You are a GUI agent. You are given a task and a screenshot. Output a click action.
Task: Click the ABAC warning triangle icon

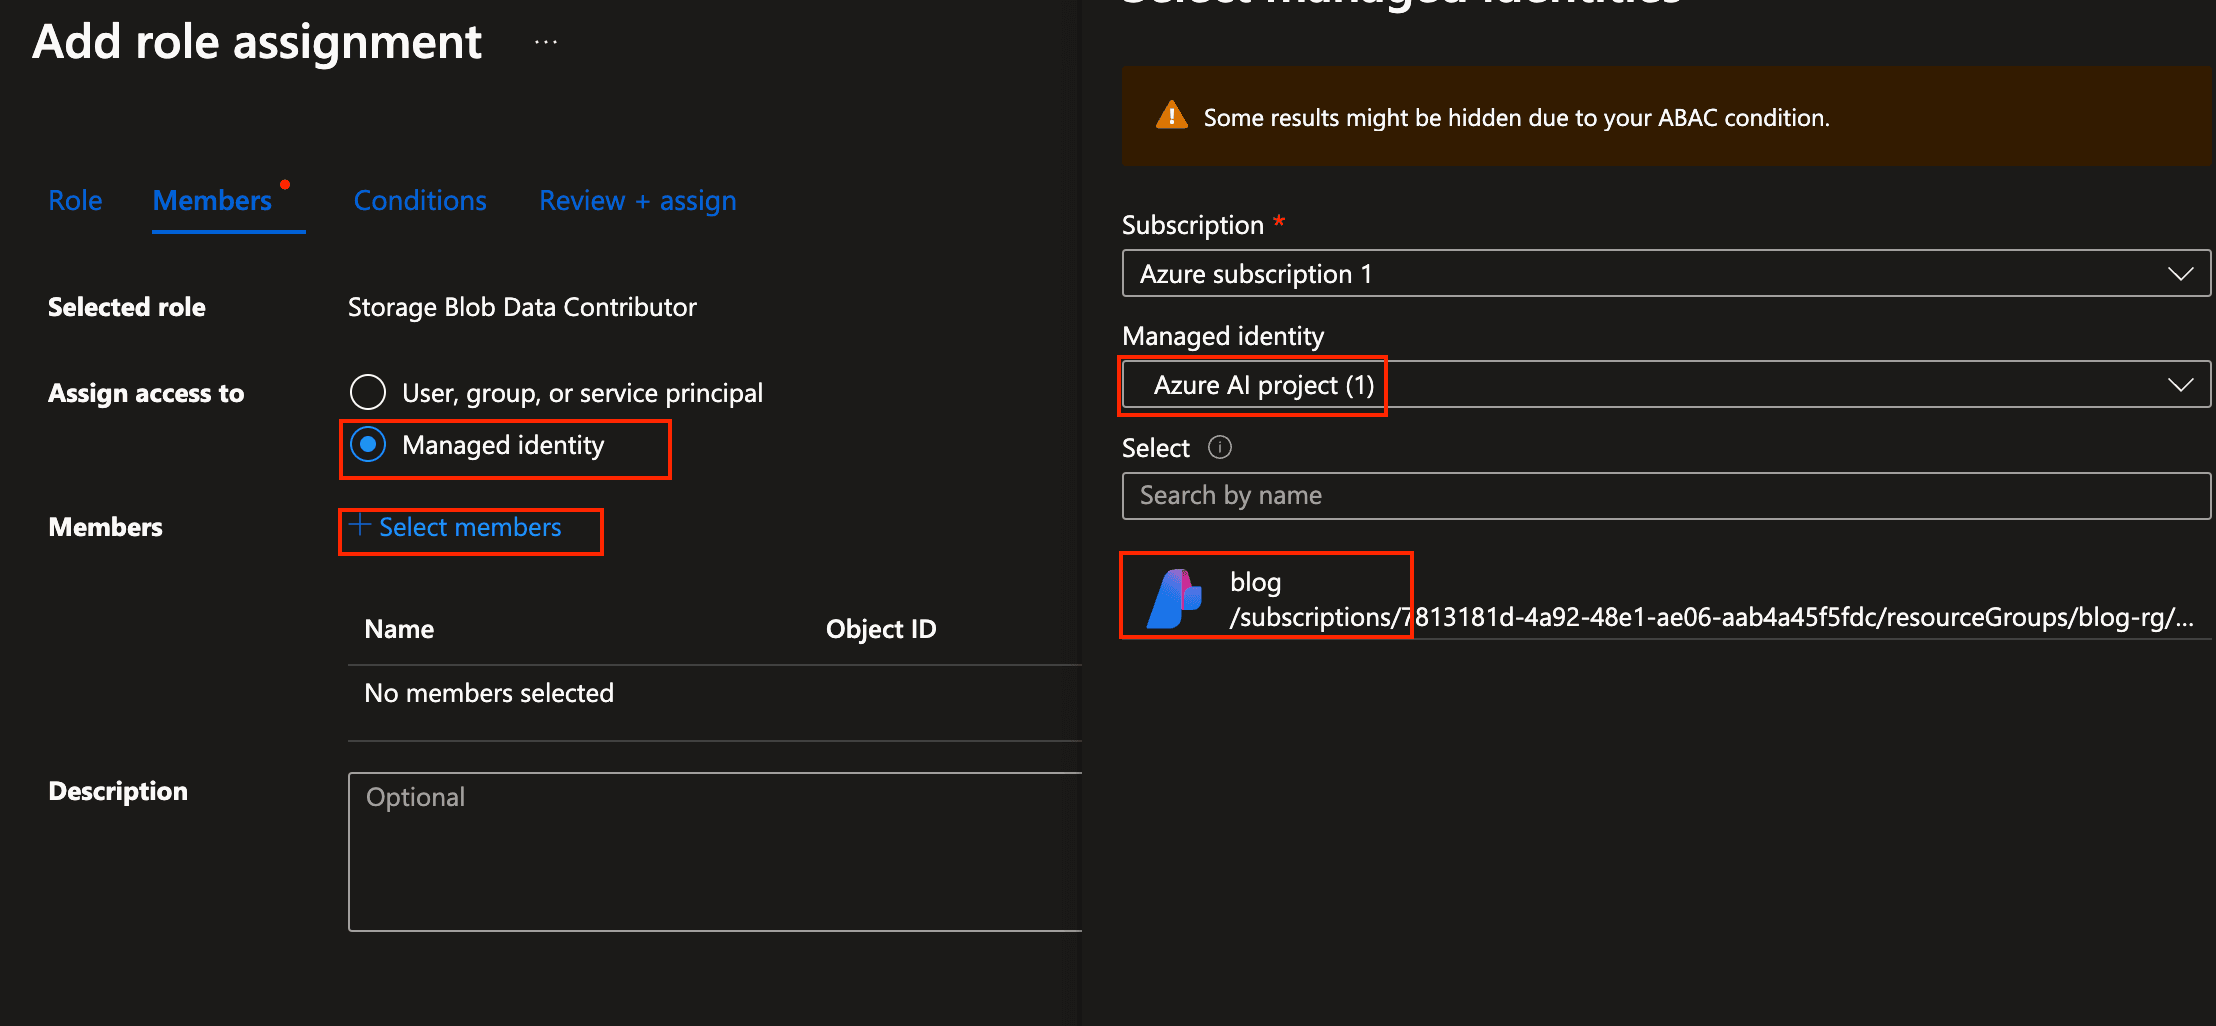coord(1171,116)
